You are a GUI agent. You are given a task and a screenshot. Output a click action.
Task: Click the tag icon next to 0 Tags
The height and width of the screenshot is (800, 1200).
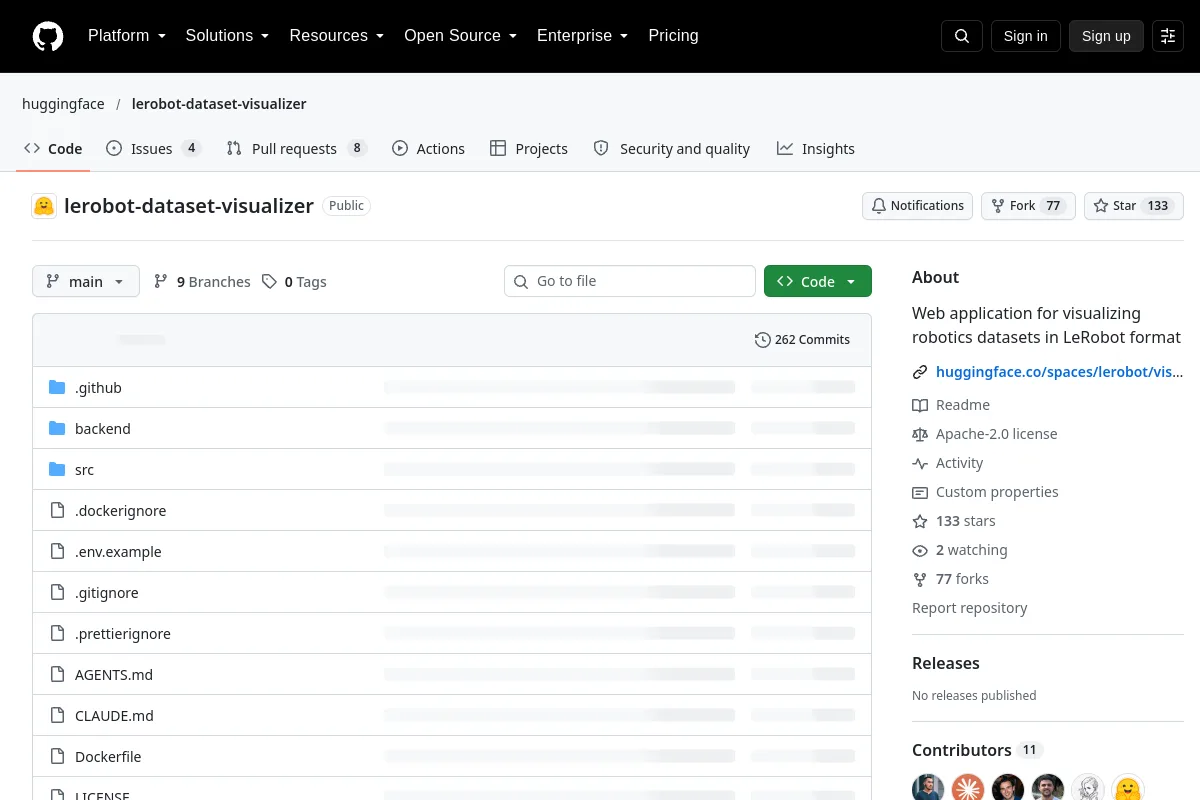click(269, 282)
